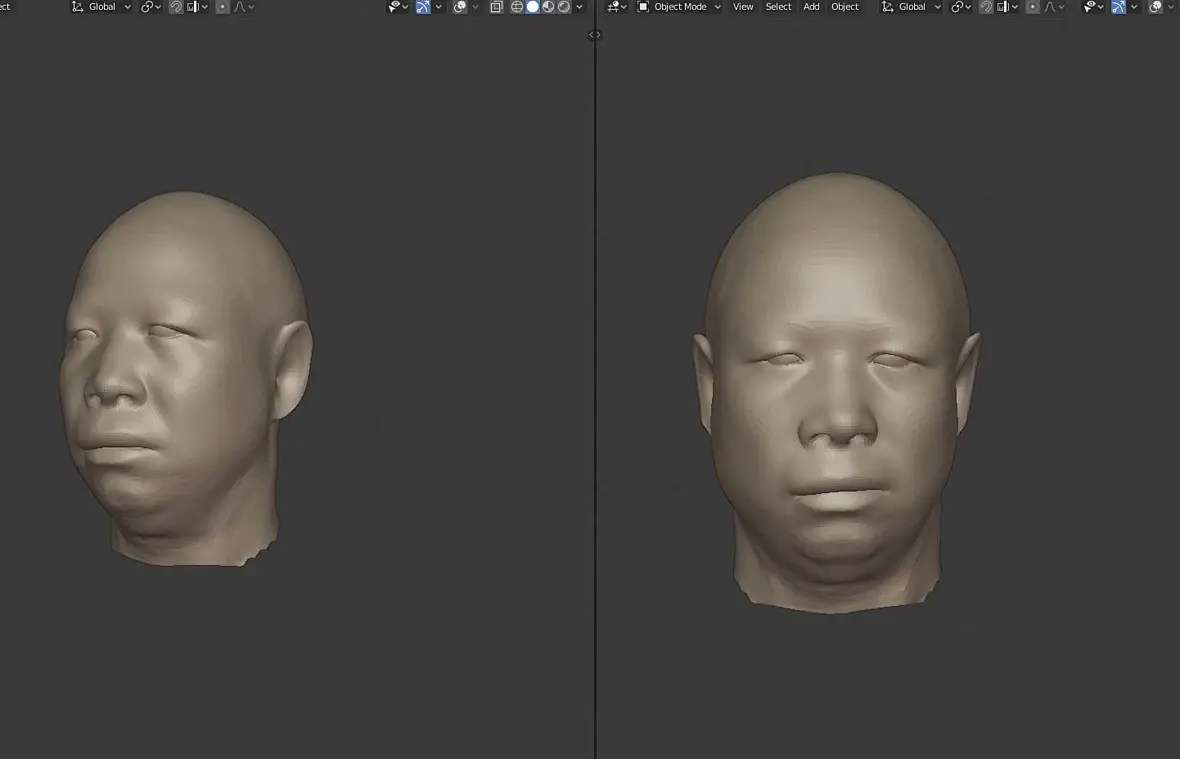Viewport: 1180px width, 759px height.
Task: Open viewport object visibility menu in right viewport
Action: (x=1094, y=7)
